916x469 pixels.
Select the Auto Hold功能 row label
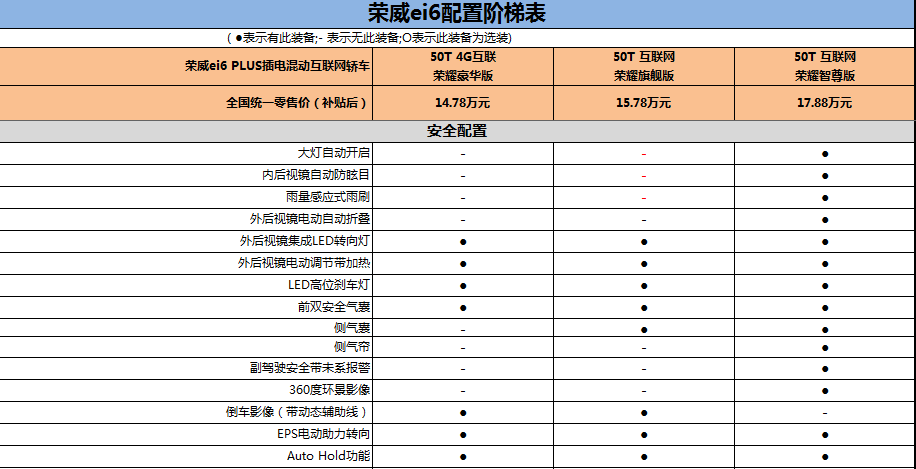(328, 456)
